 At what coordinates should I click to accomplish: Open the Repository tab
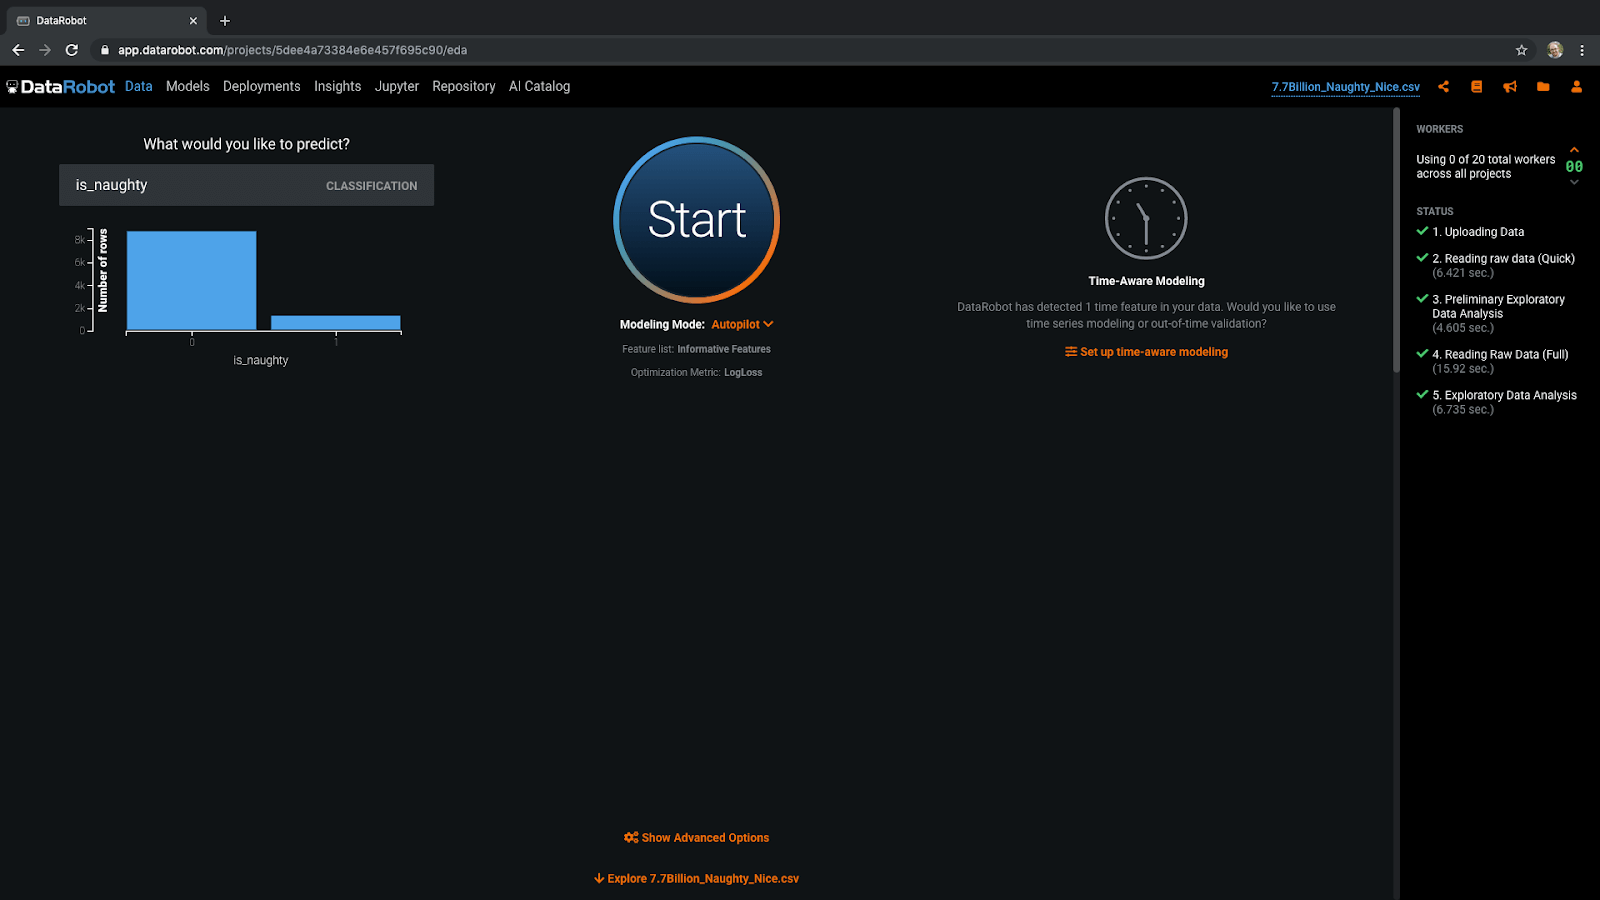(464, 87)
